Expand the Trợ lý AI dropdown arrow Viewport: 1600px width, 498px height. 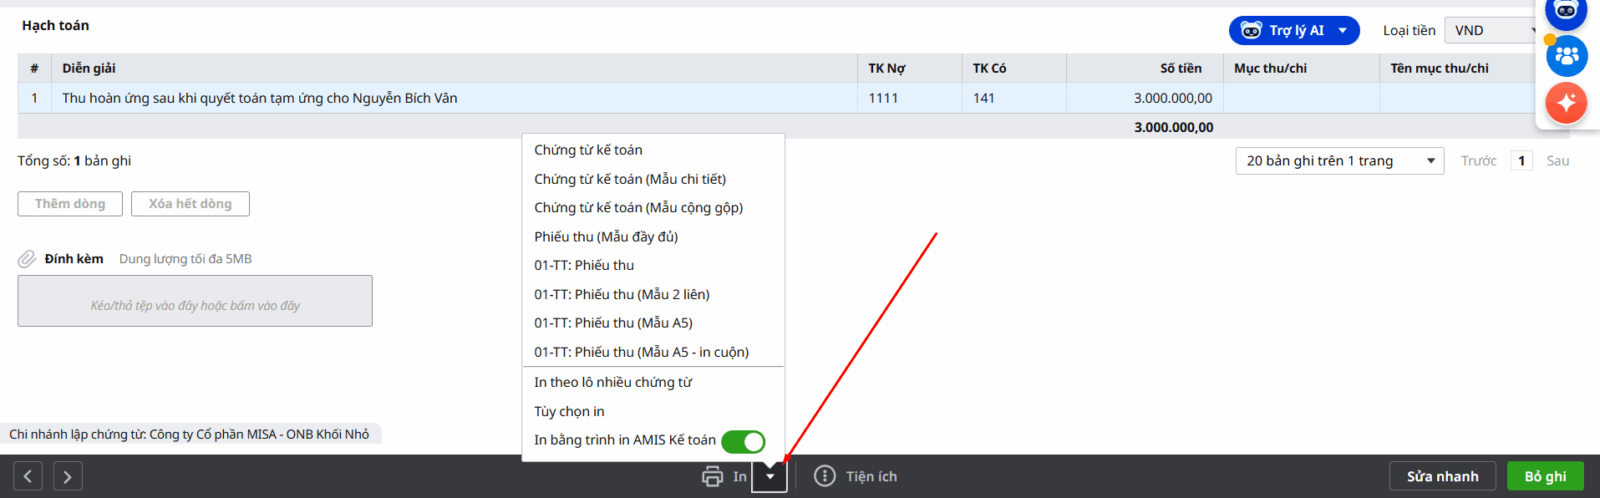1343,31
